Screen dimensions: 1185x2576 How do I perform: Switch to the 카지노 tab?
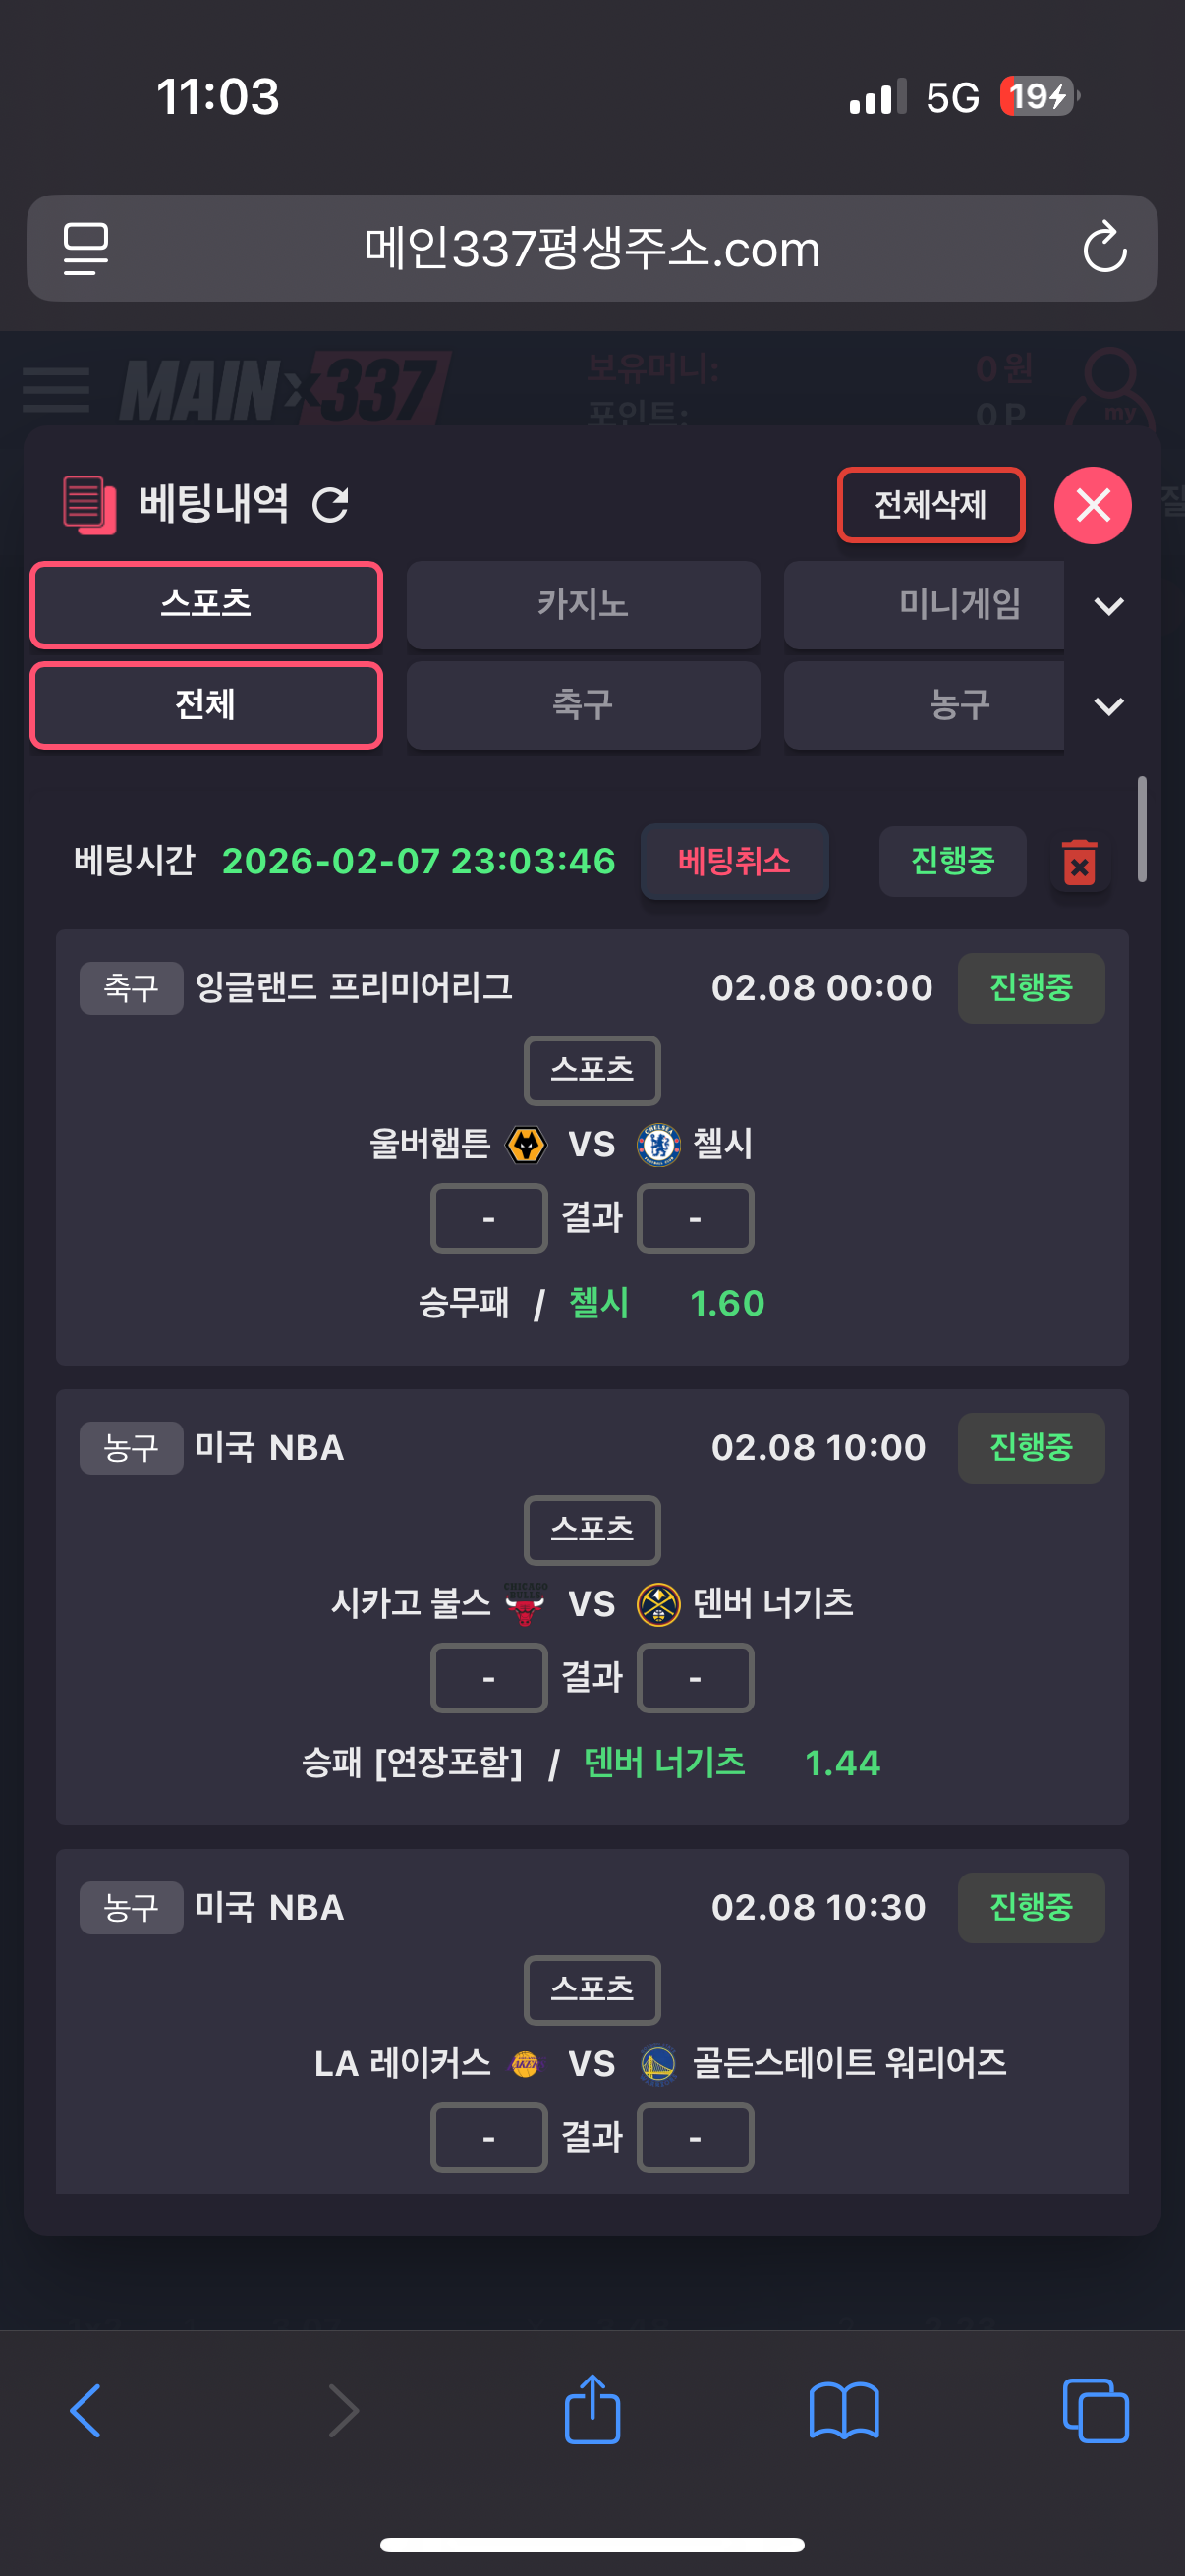pyautogui.click(x=583, y=605)
